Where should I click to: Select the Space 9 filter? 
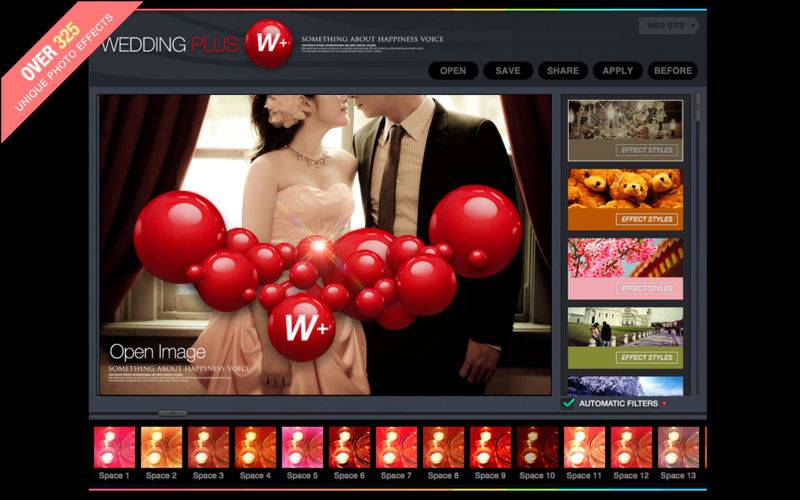pos(490,447)
